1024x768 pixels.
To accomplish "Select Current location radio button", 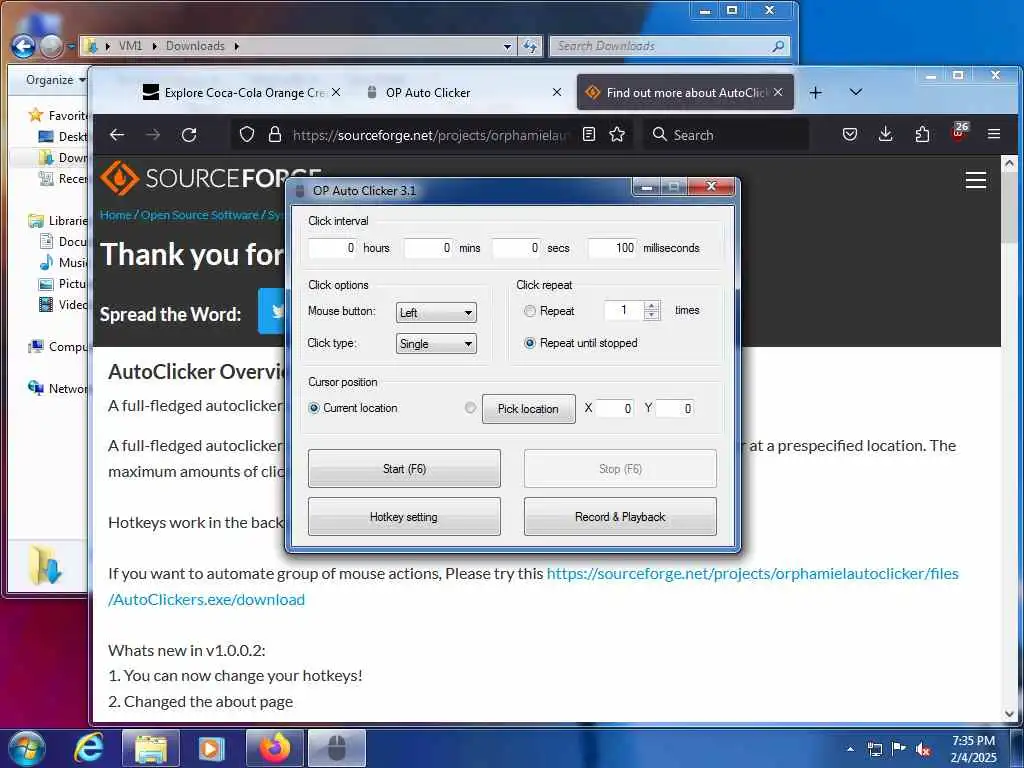I will point(313,408).
